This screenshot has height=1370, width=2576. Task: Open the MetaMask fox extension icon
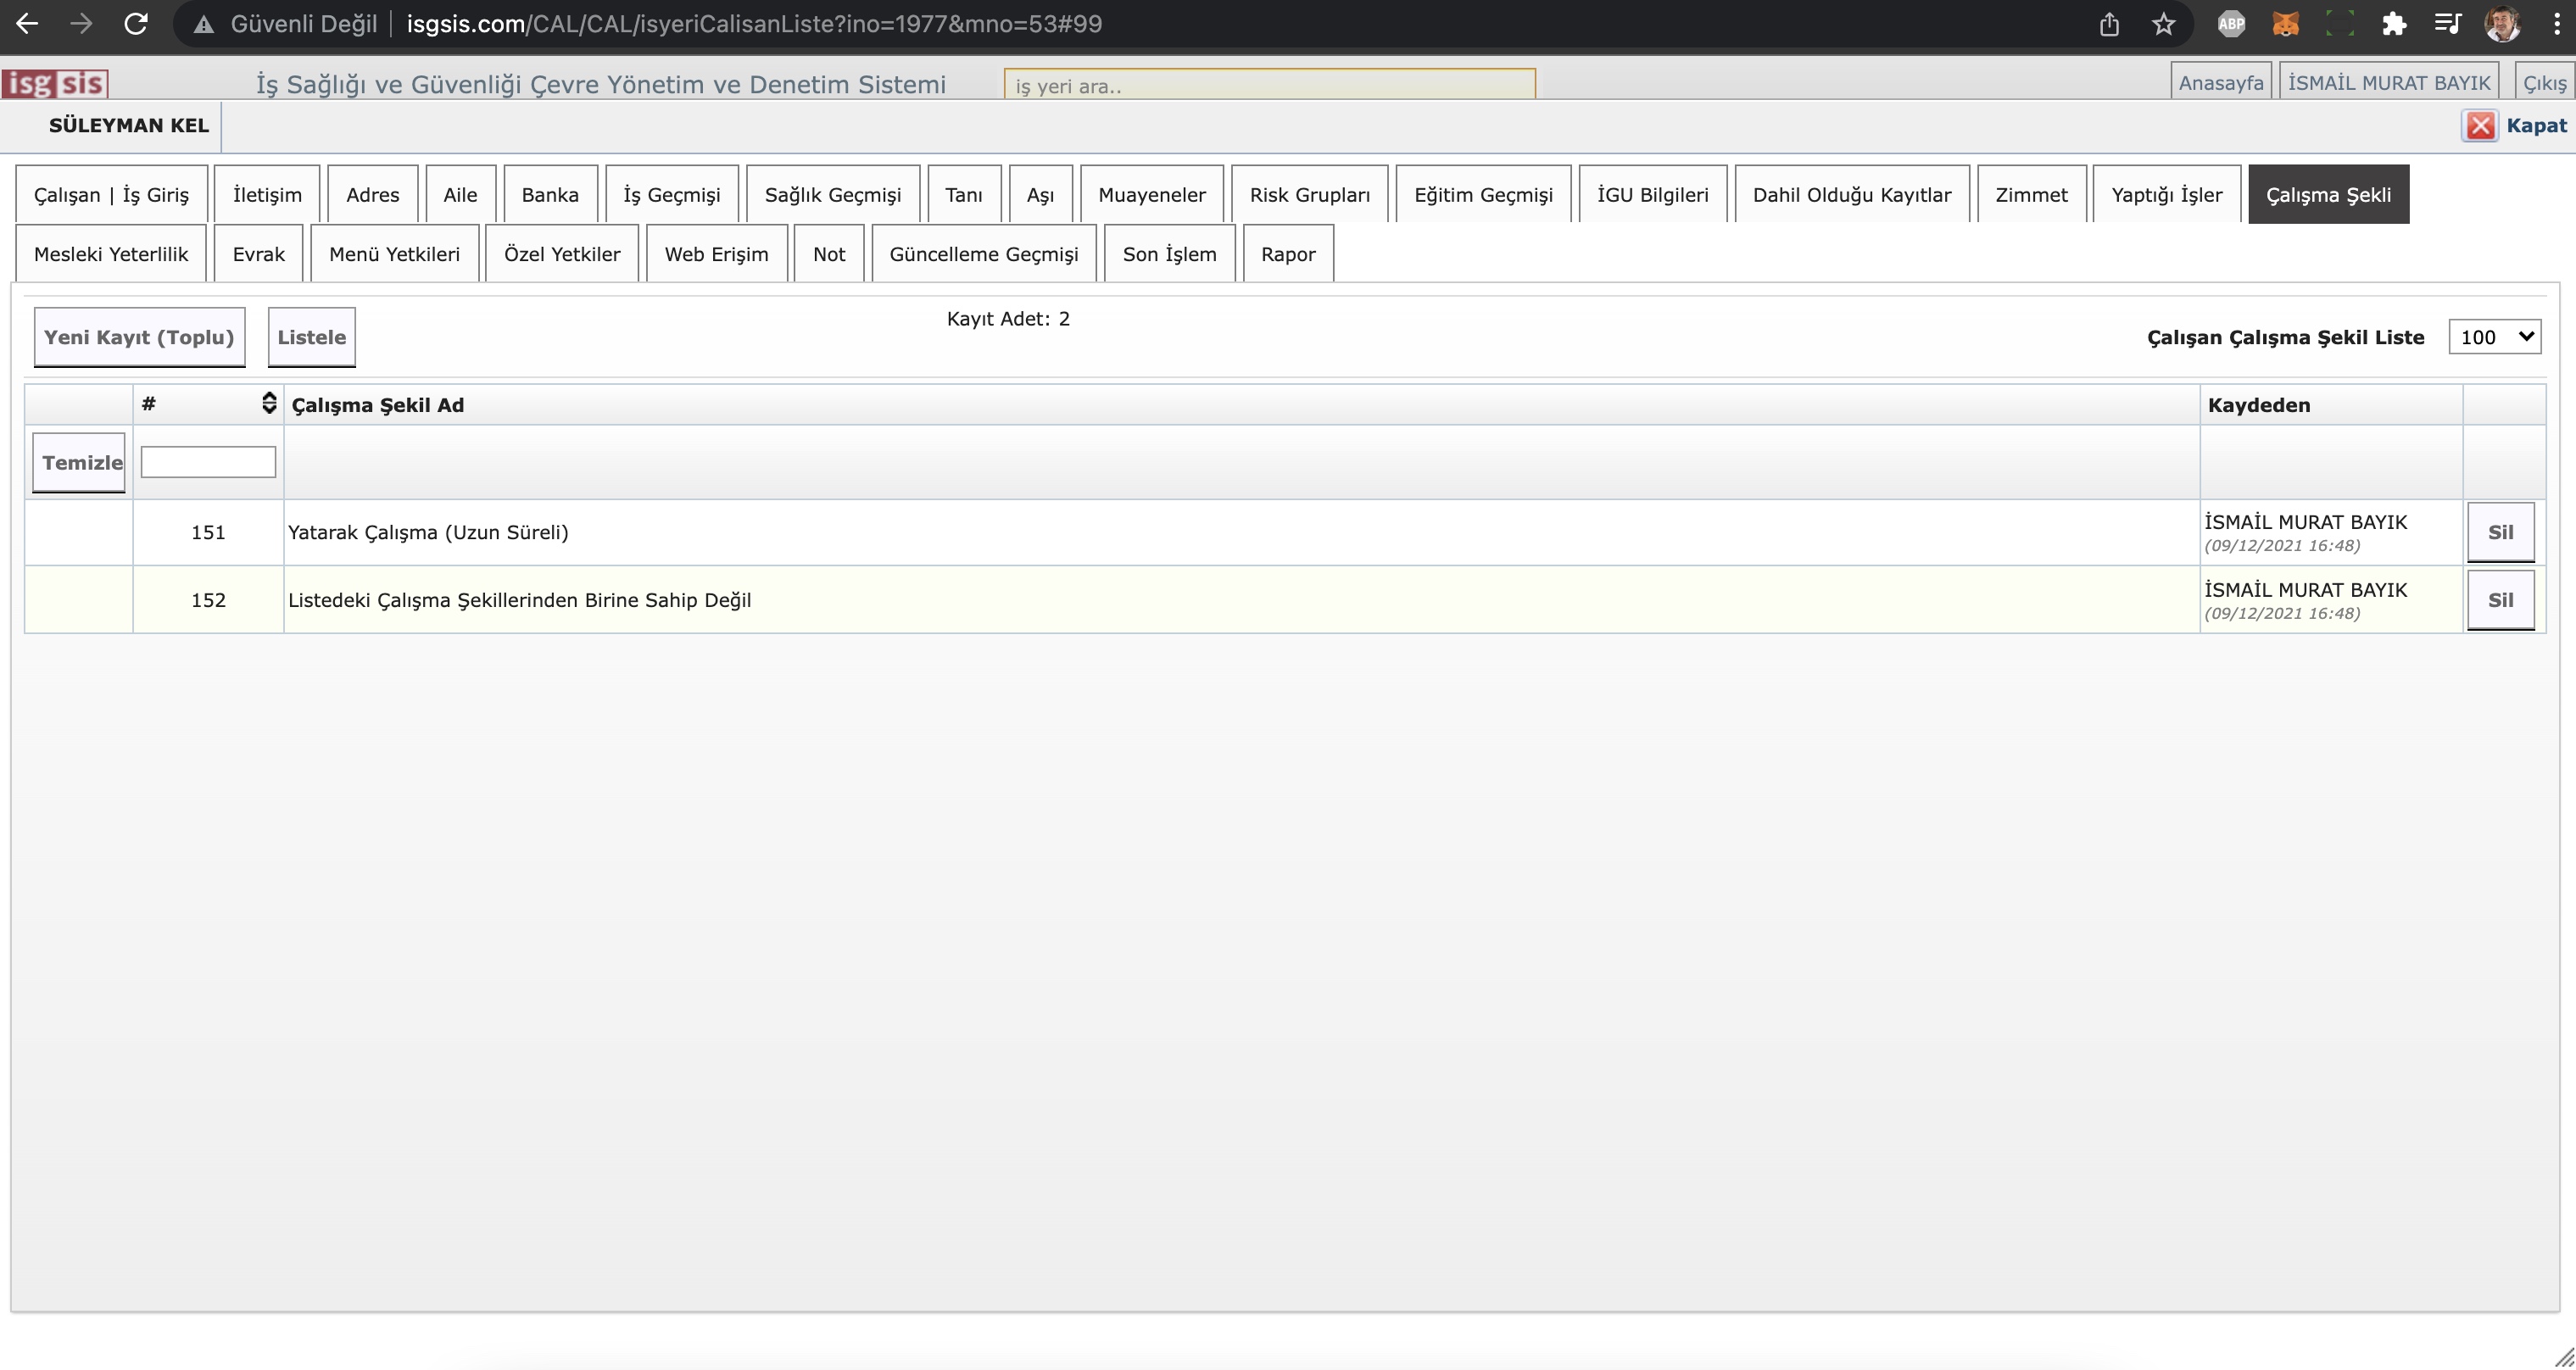[x=2285, y=24]
